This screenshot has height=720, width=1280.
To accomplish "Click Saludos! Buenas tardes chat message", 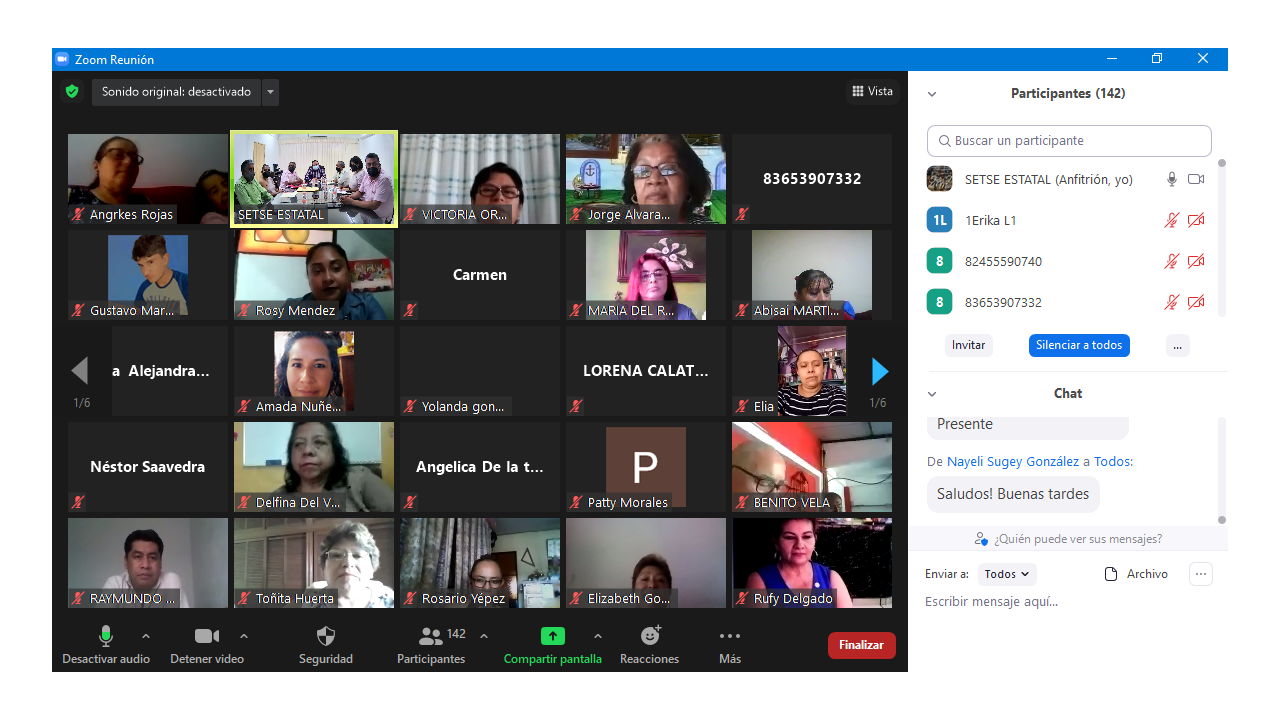I will (1013, 494).
